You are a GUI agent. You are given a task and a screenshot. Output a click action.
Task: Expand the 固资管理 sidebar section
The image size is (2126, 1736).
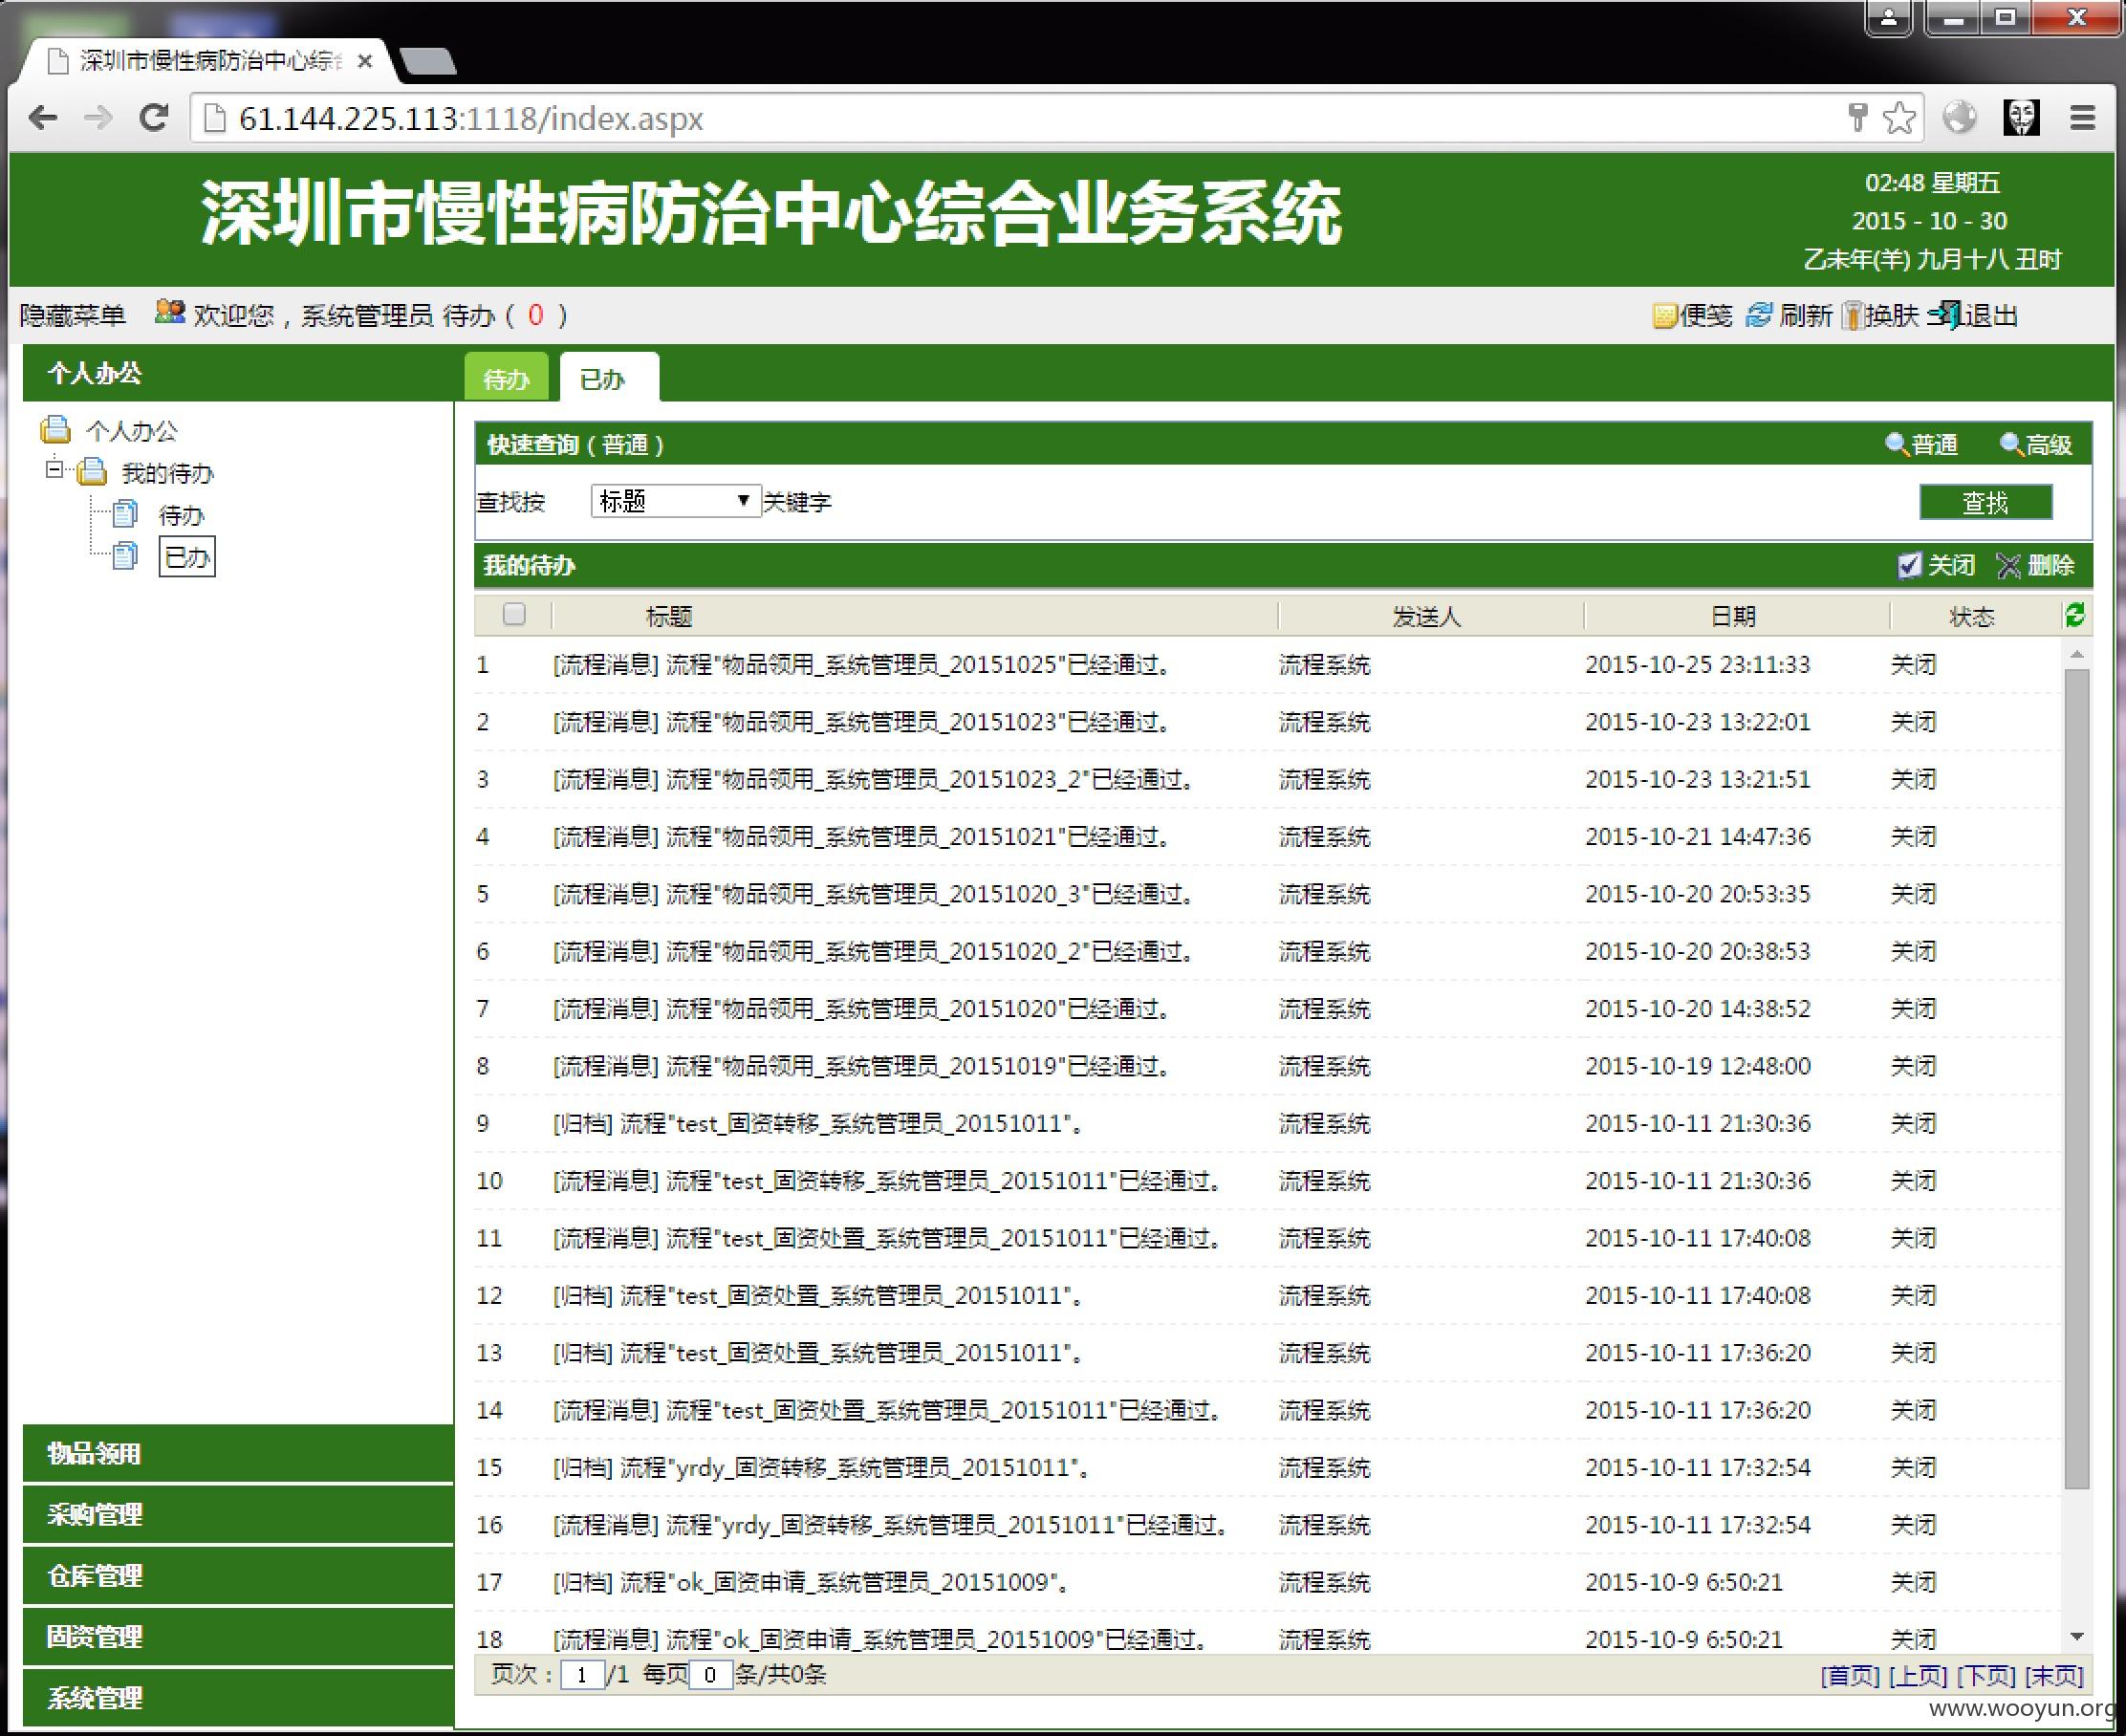pos(238,1636)
